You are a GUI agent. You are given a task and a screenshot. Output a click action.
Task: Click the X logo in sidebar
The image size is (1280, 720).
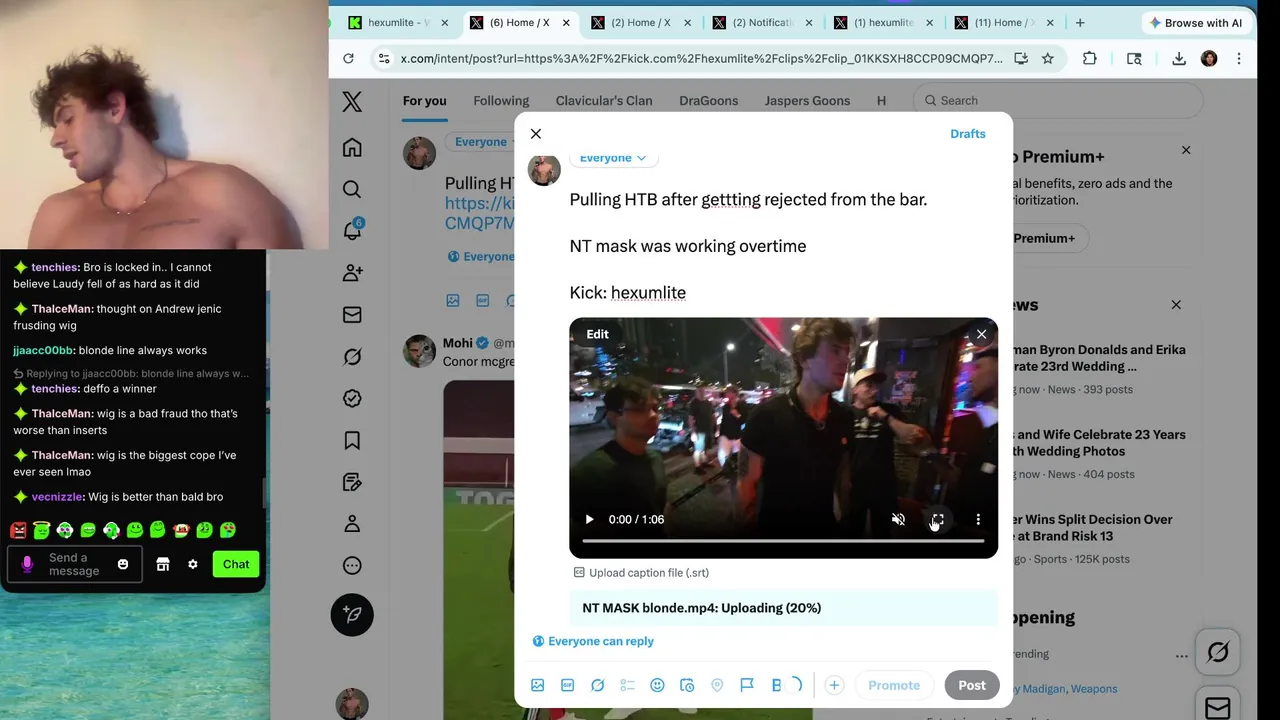[352, 101]
